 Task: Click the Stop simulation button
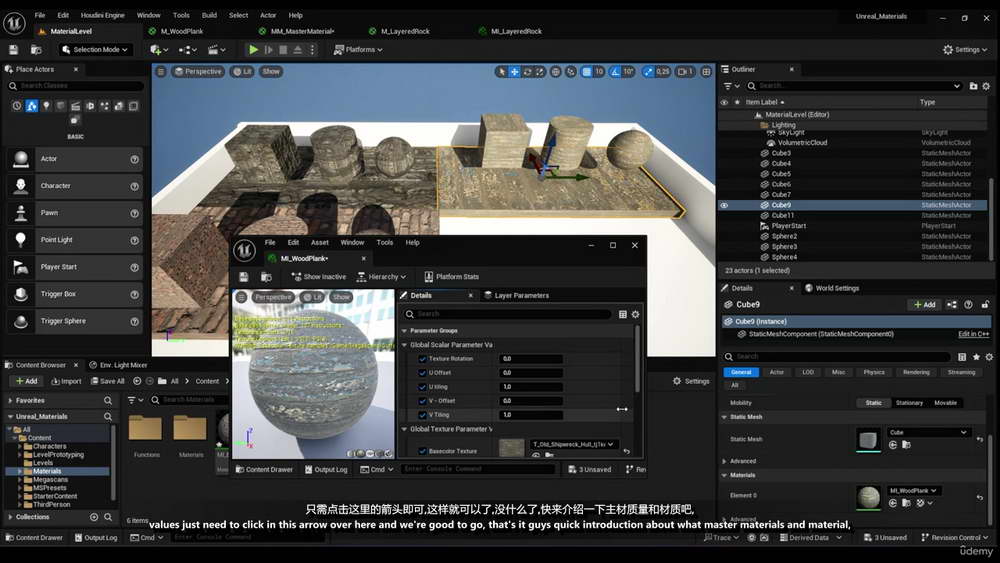pos(283,50)
